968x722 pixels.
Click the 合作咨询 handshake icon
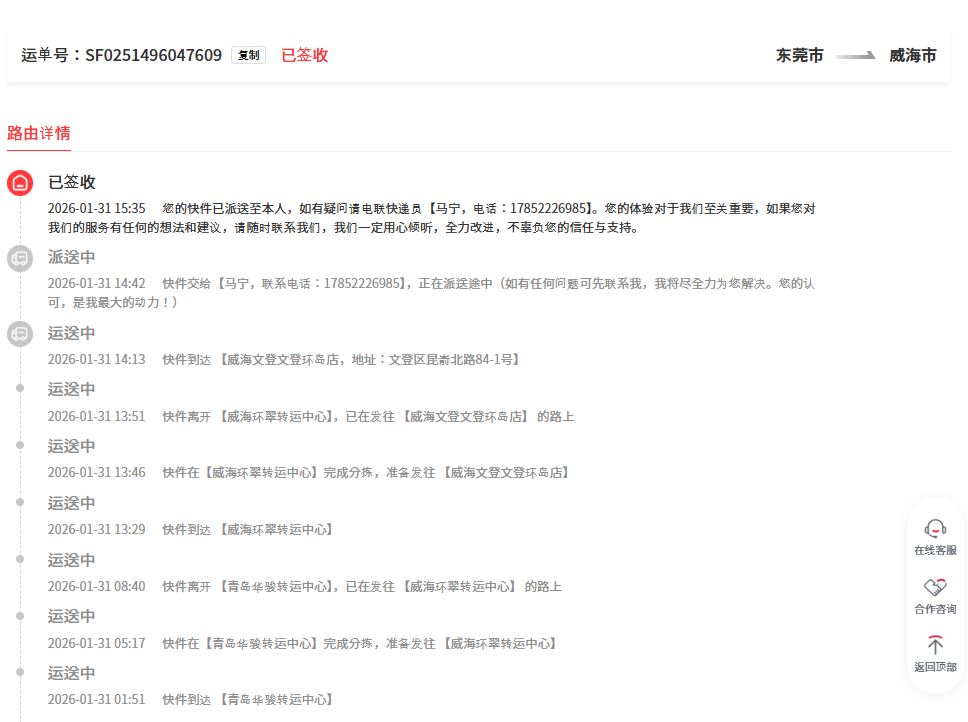(x=935, y=587)
